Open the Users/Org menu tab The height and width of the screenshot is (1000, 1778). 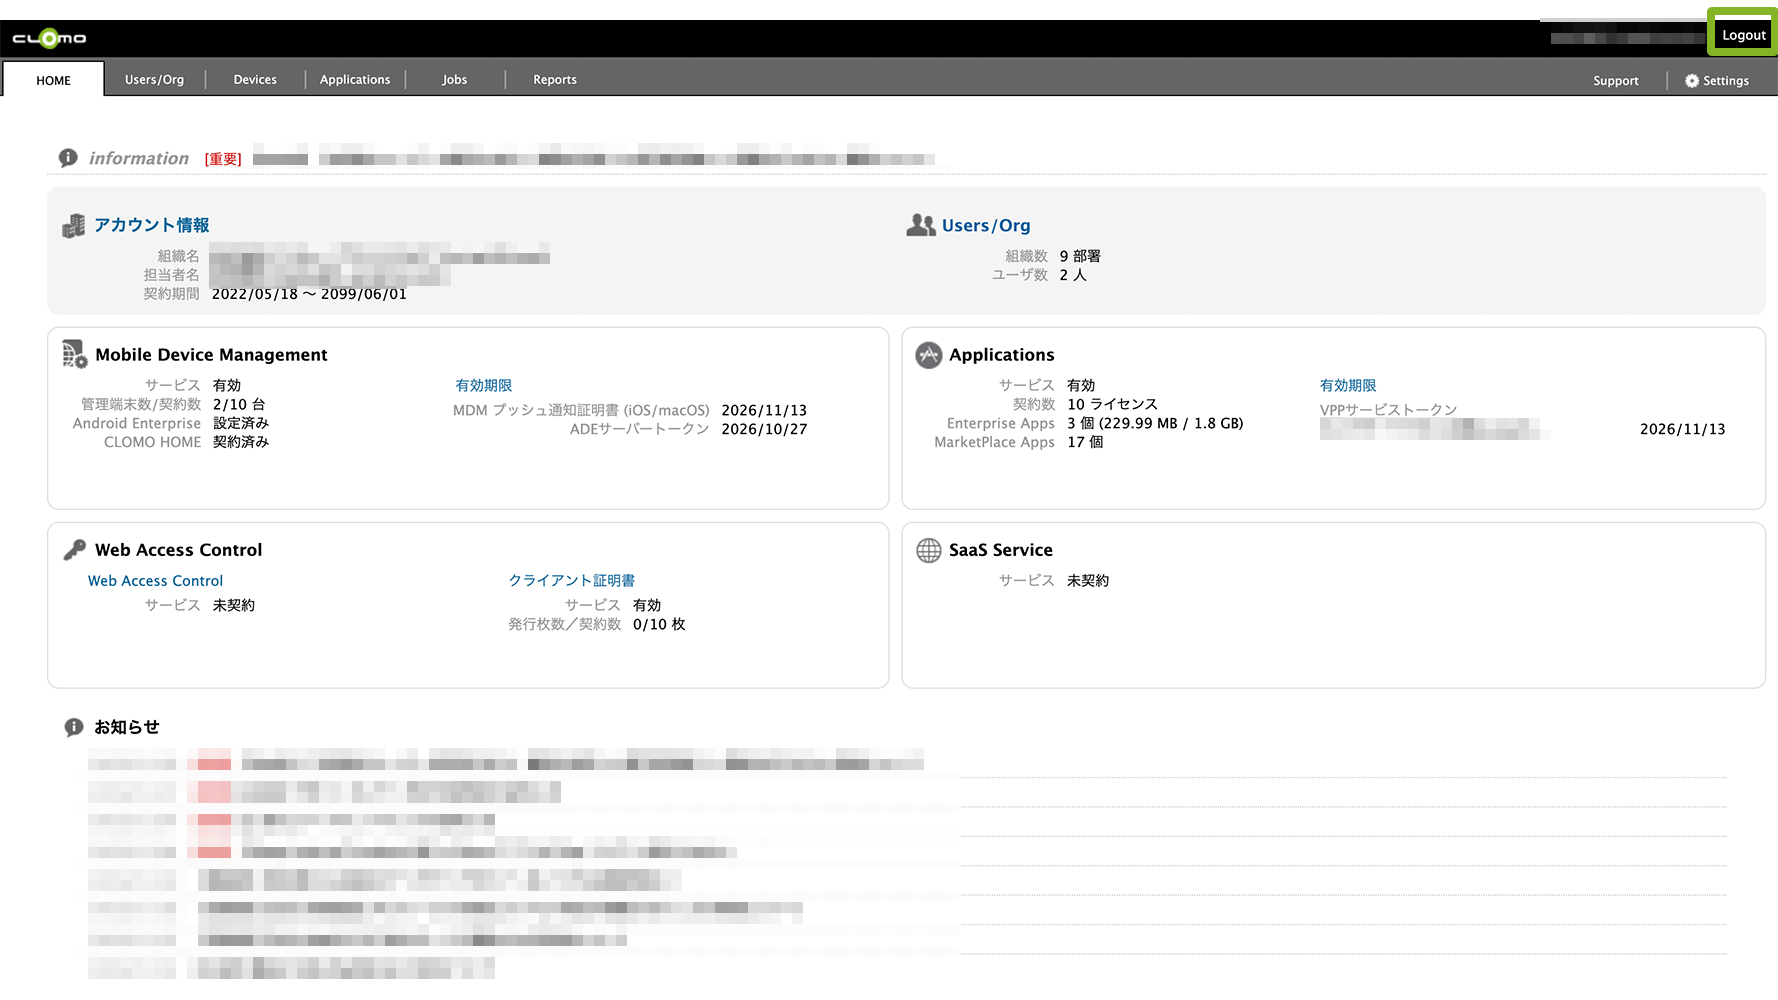tap(154, 80)
